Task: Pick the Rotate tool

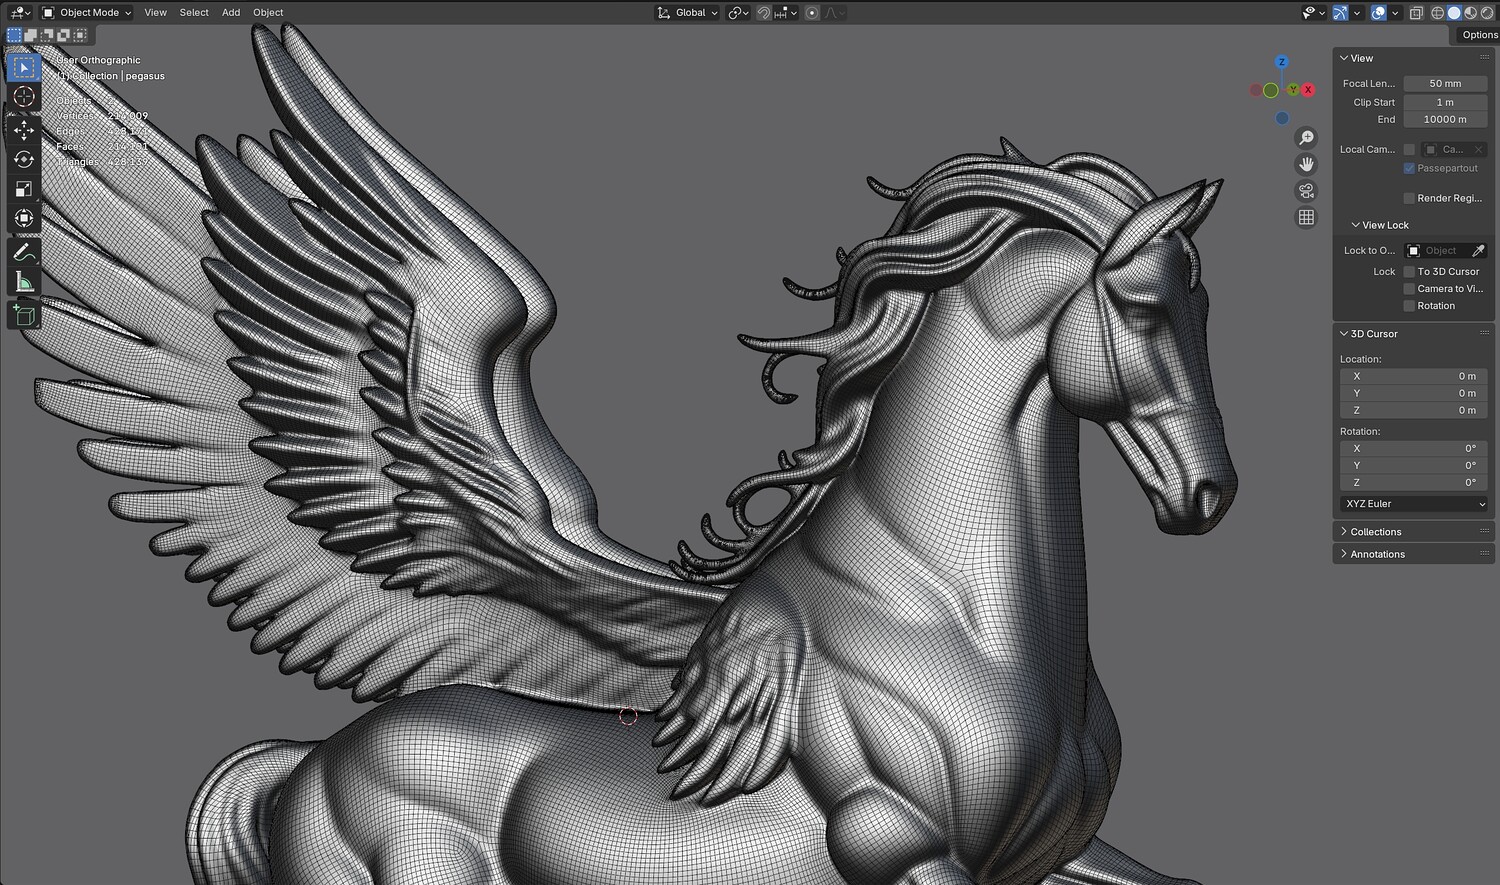Action: 24,159
